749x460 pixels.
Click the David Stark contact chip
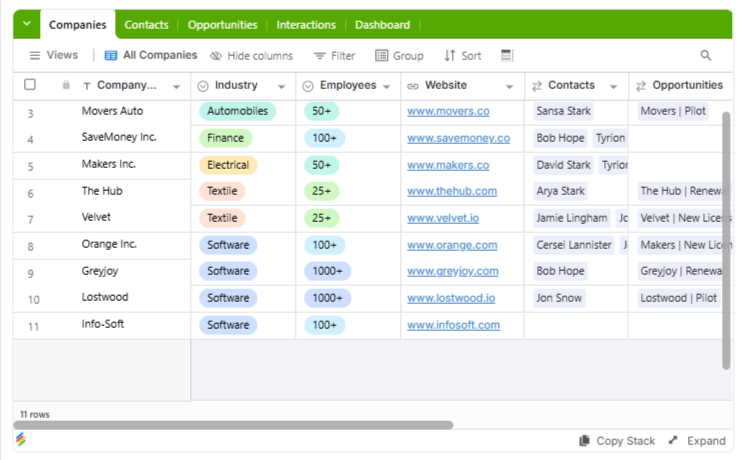pos(563,165)
